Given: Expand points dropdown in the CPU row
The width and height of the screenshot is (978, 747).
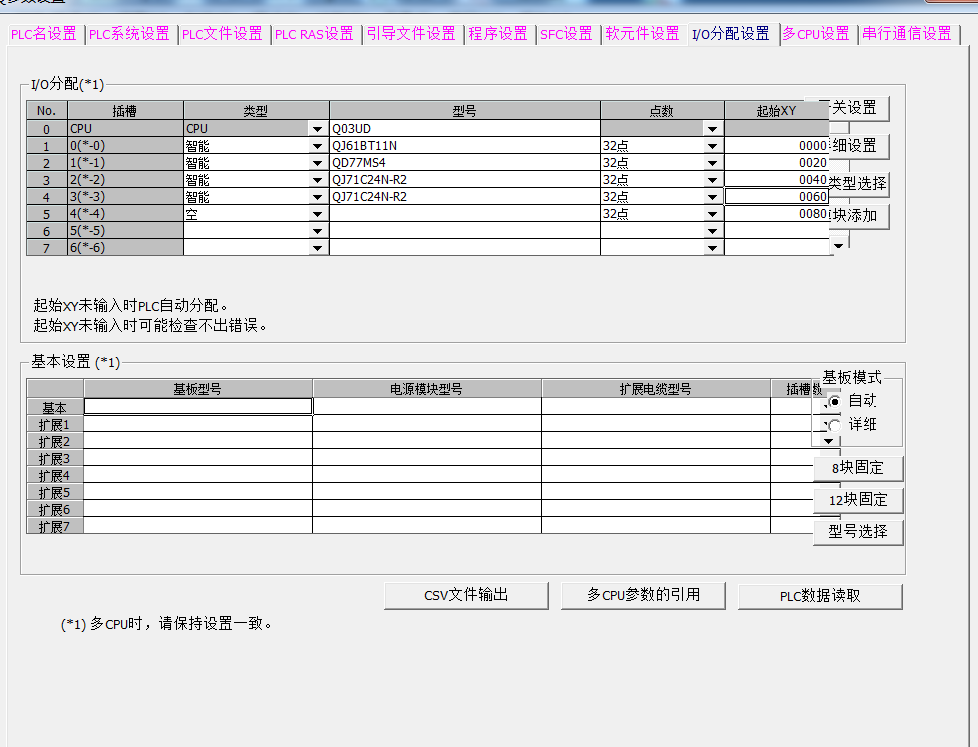Looking at the screenshot, I should pyautogui.click(x=712, y=129).
